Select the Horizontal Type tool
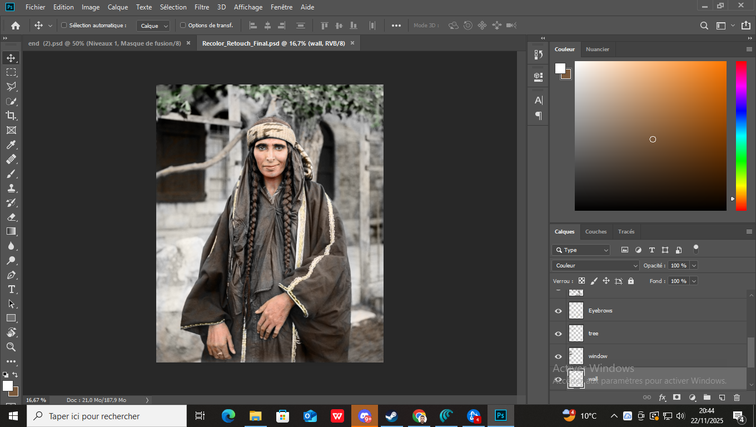 pyautogui.click(x=11, y=289)
